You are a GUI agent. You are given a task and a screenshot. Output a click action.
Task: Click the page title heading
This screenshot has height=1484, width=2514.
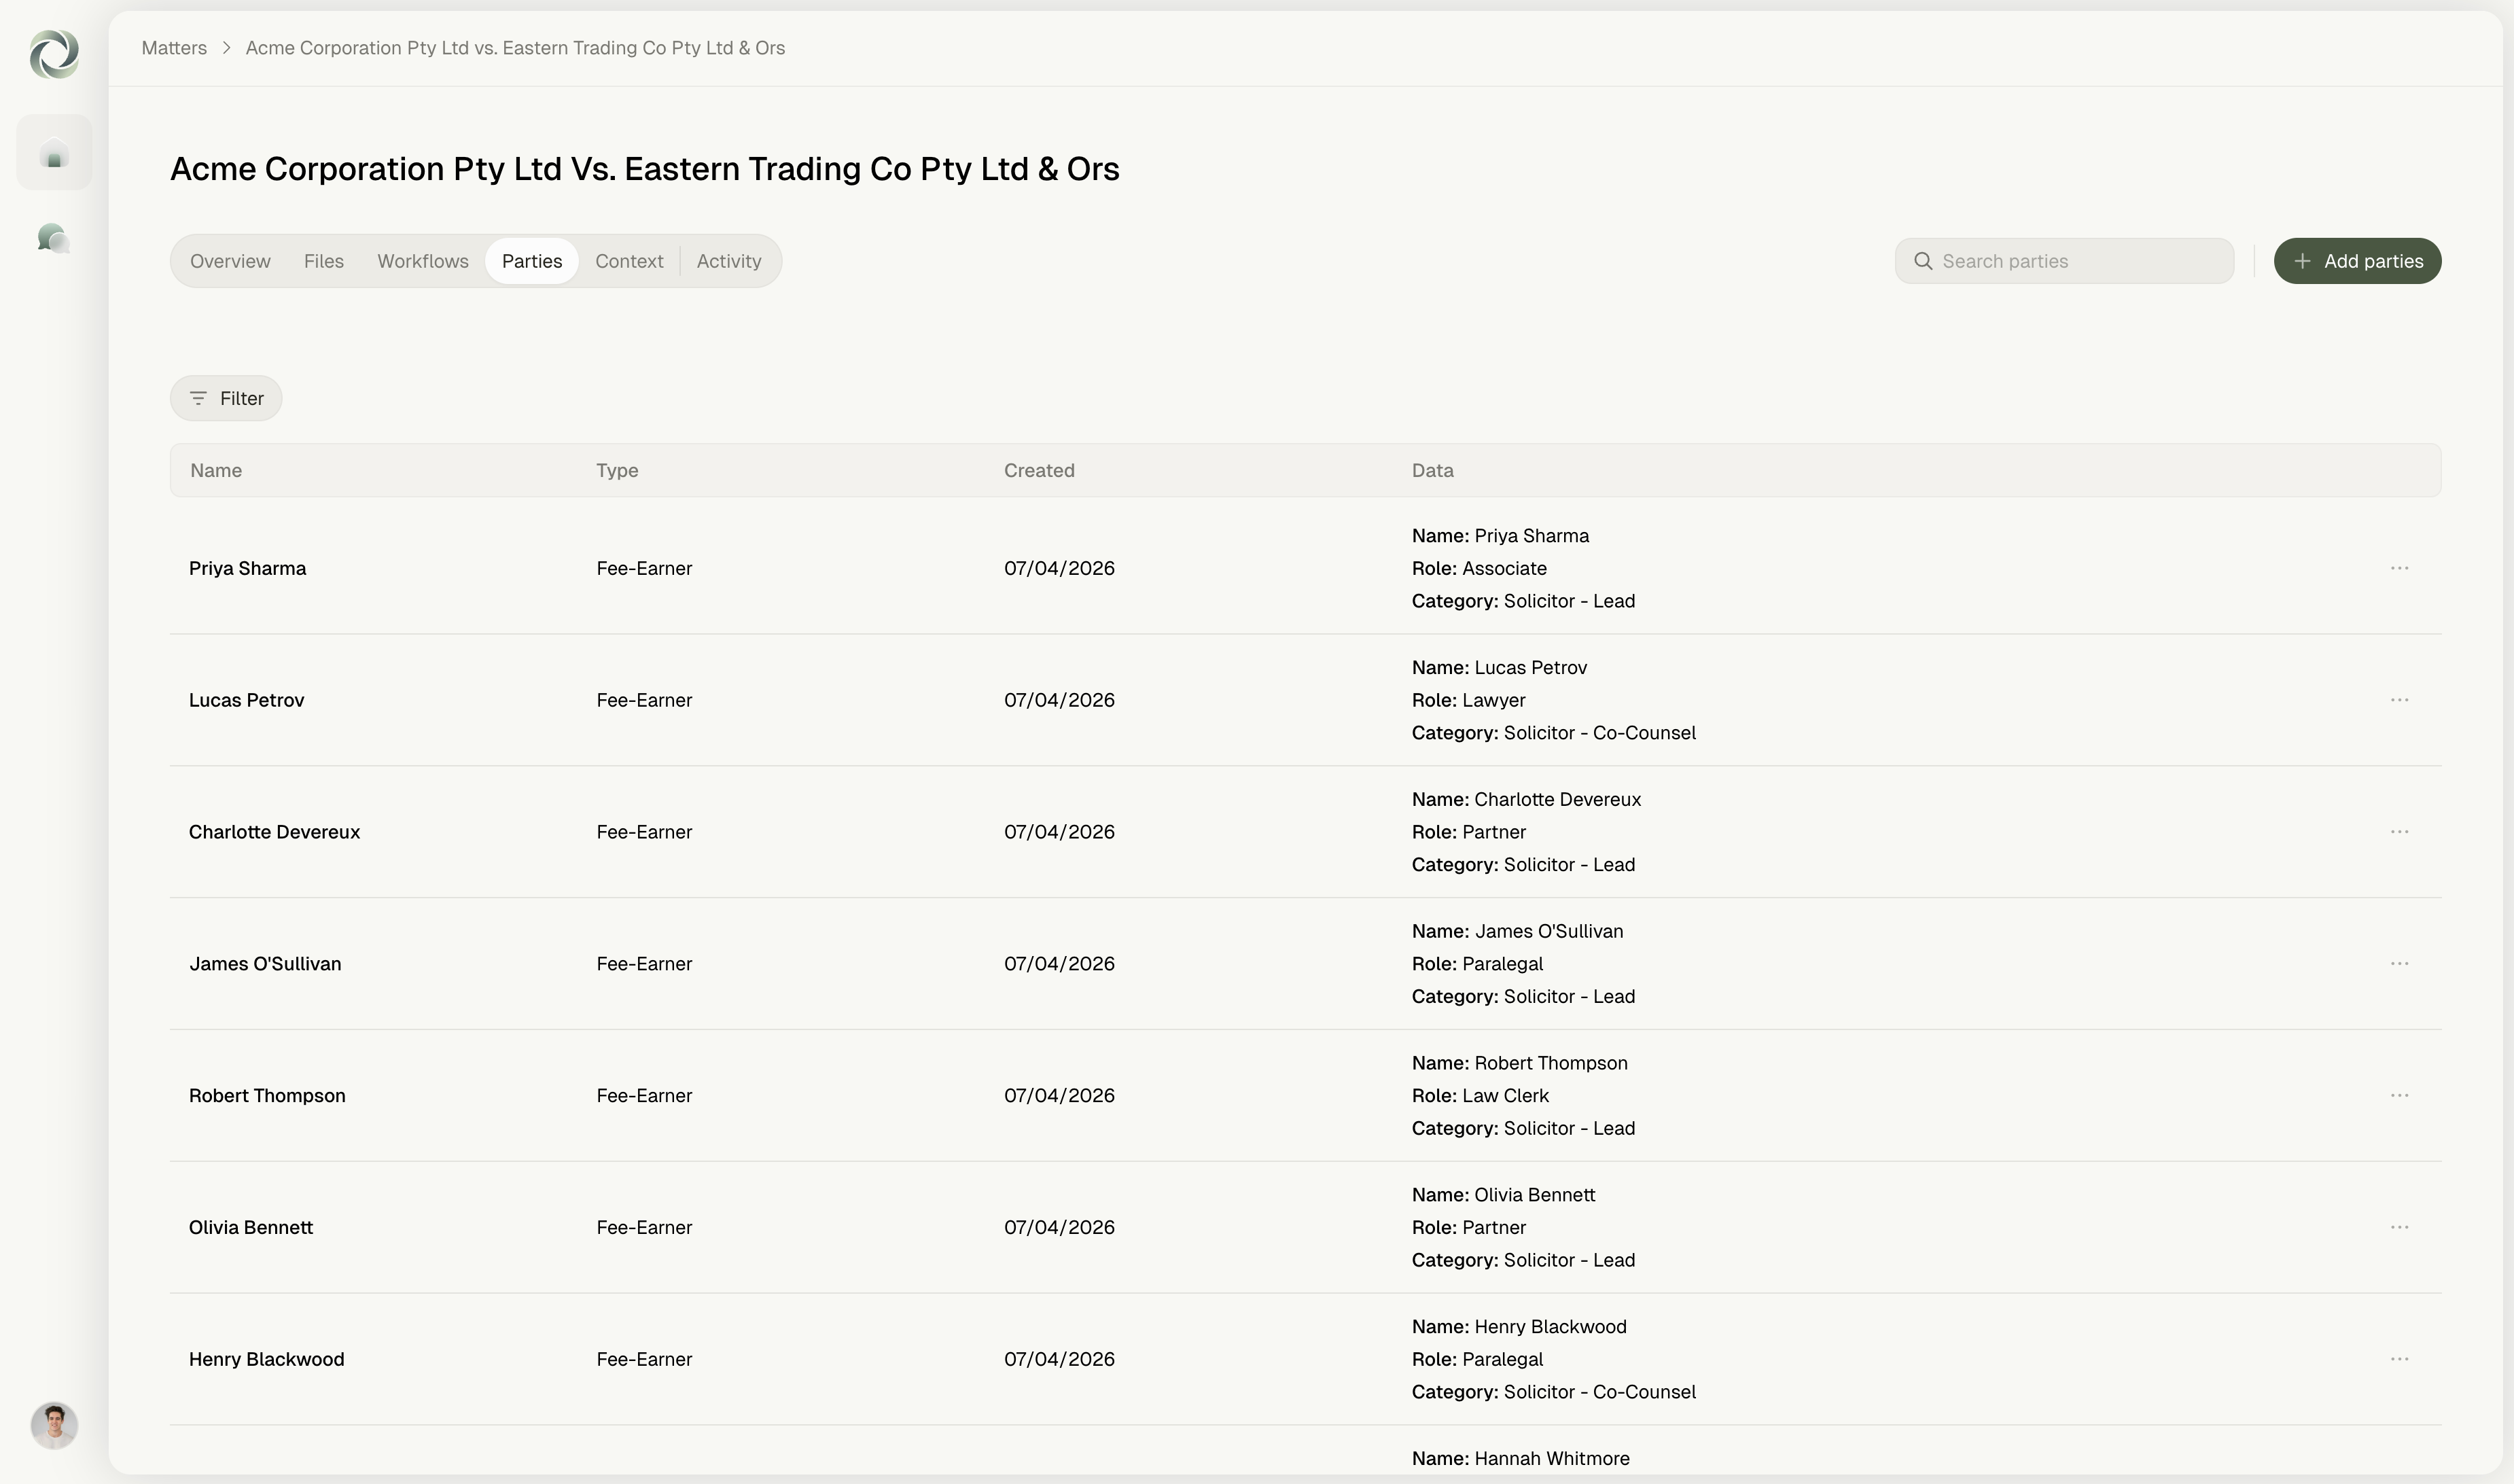[x=645, y=169]
